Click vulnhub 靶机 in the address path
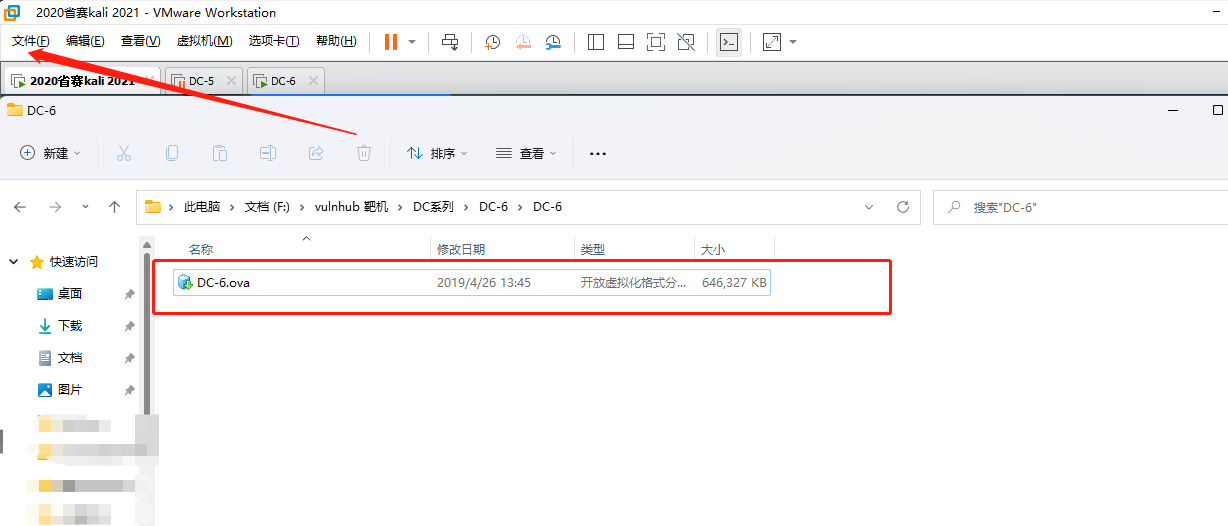The height and width of the screenshot is (526, 1228). 352,207
